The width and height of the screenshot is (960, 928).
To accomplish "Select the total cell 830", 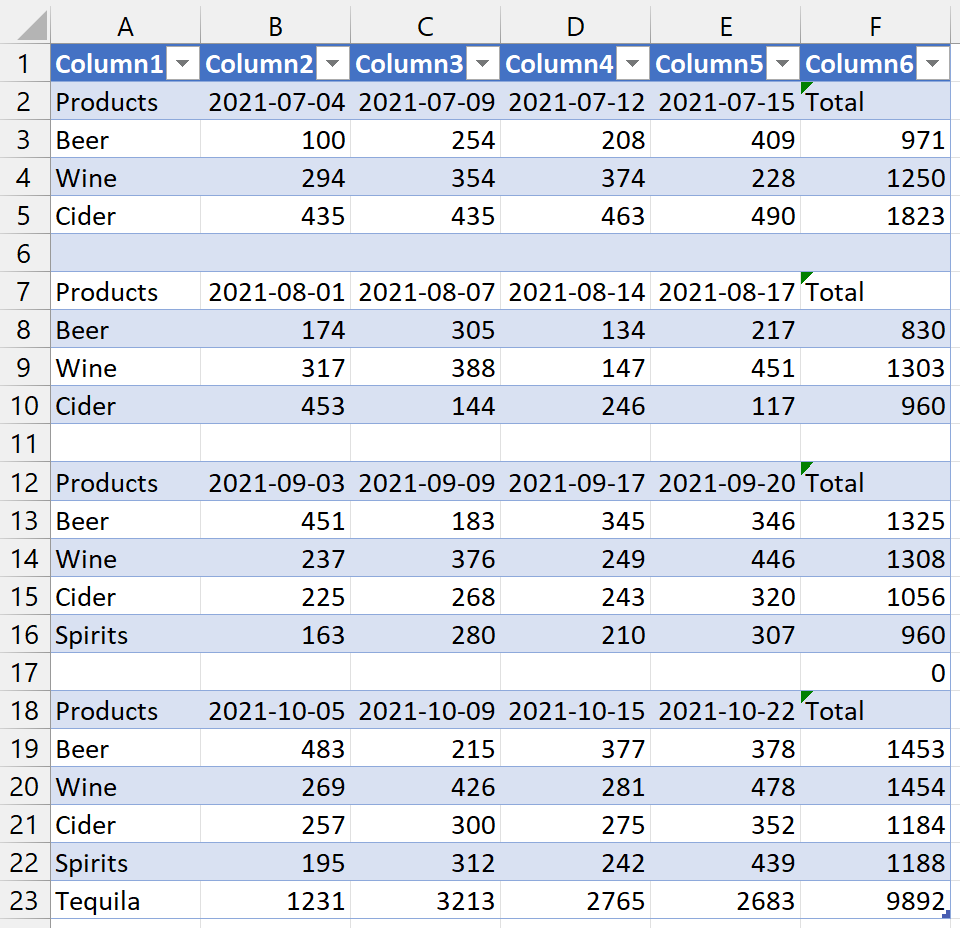I will 876,329.
